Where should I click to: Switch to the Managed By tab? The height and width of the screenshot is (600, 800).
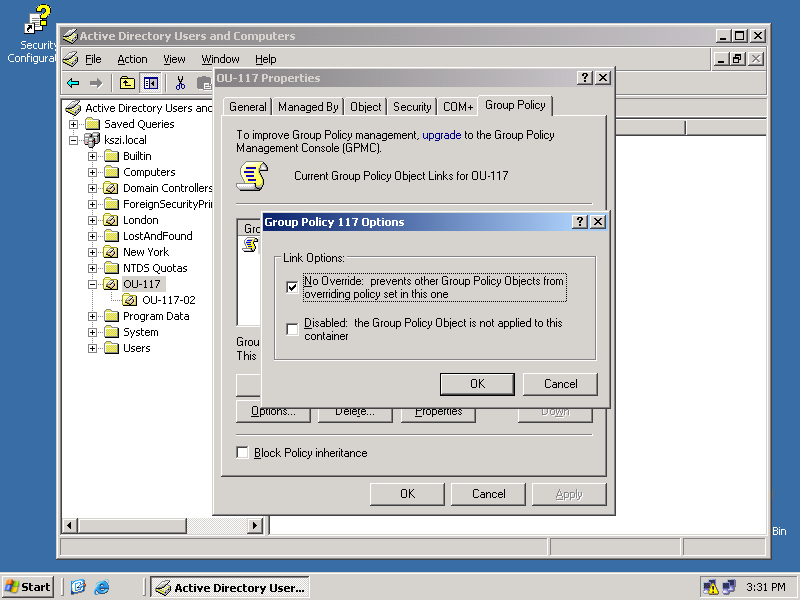click(308, 107)
